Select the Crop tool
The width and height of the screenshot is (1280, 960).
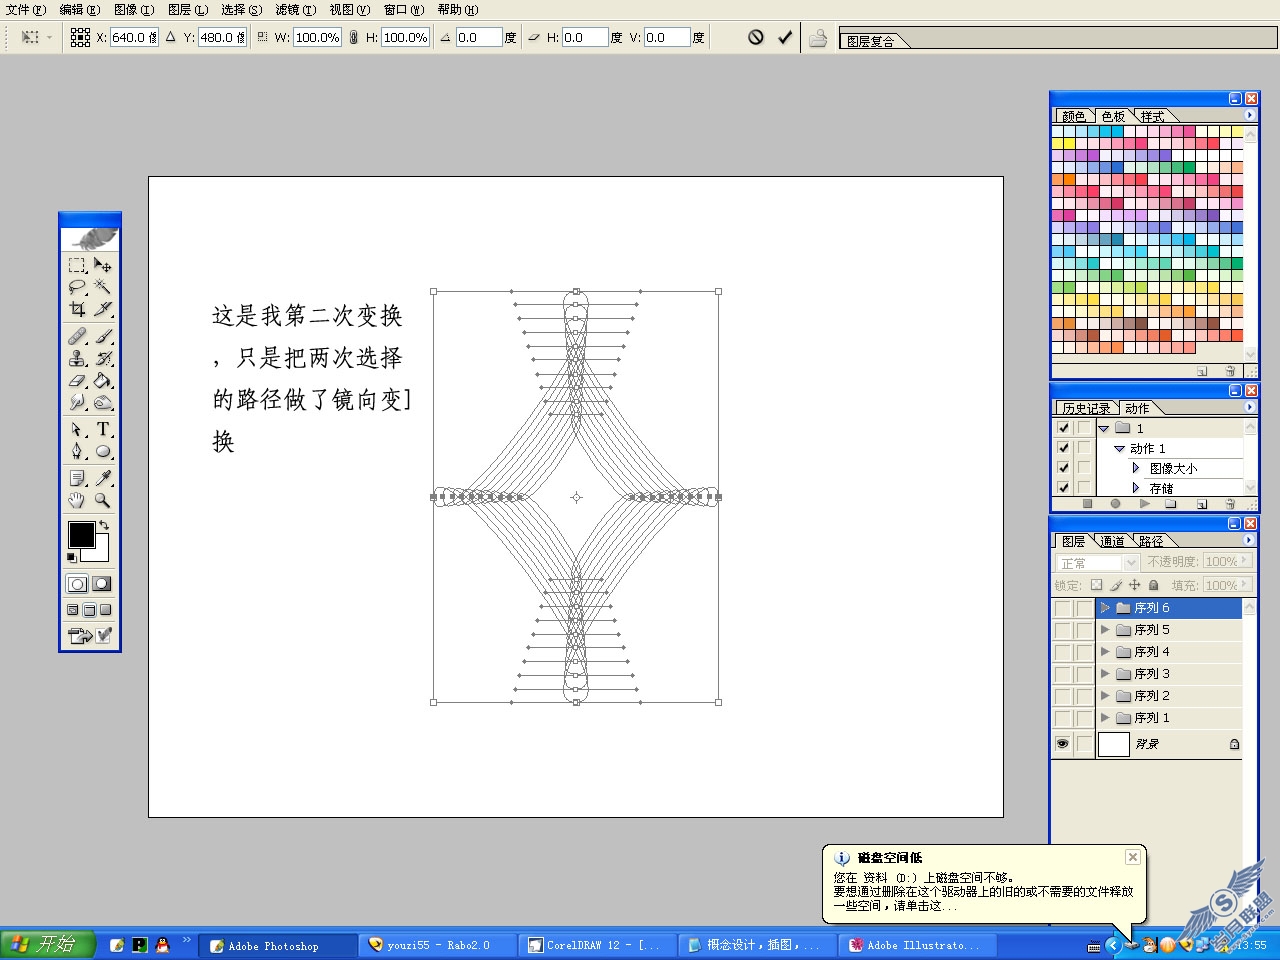tap(77, 309)
